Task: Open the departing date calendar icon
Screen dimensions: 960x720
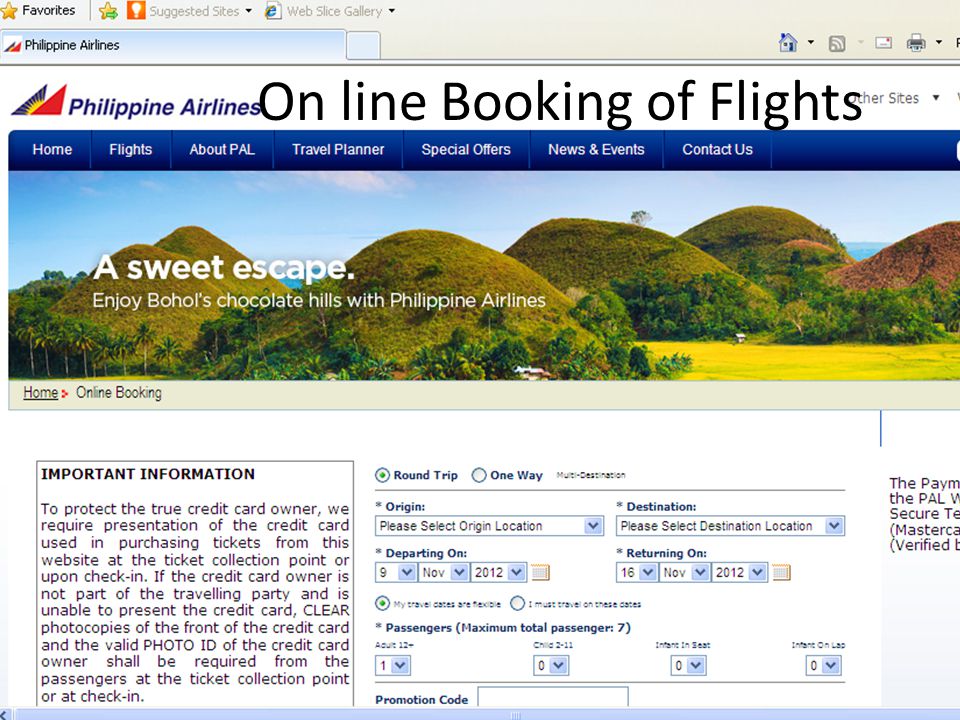Action: (541, 572)
